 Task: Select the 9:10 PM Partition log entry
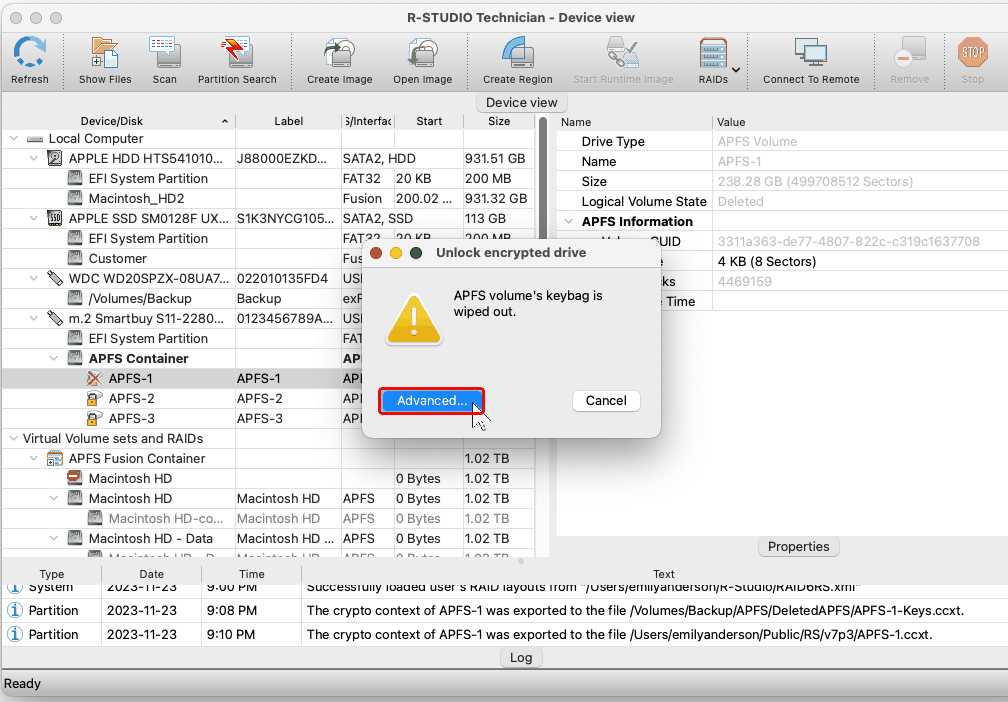(504, 634)
